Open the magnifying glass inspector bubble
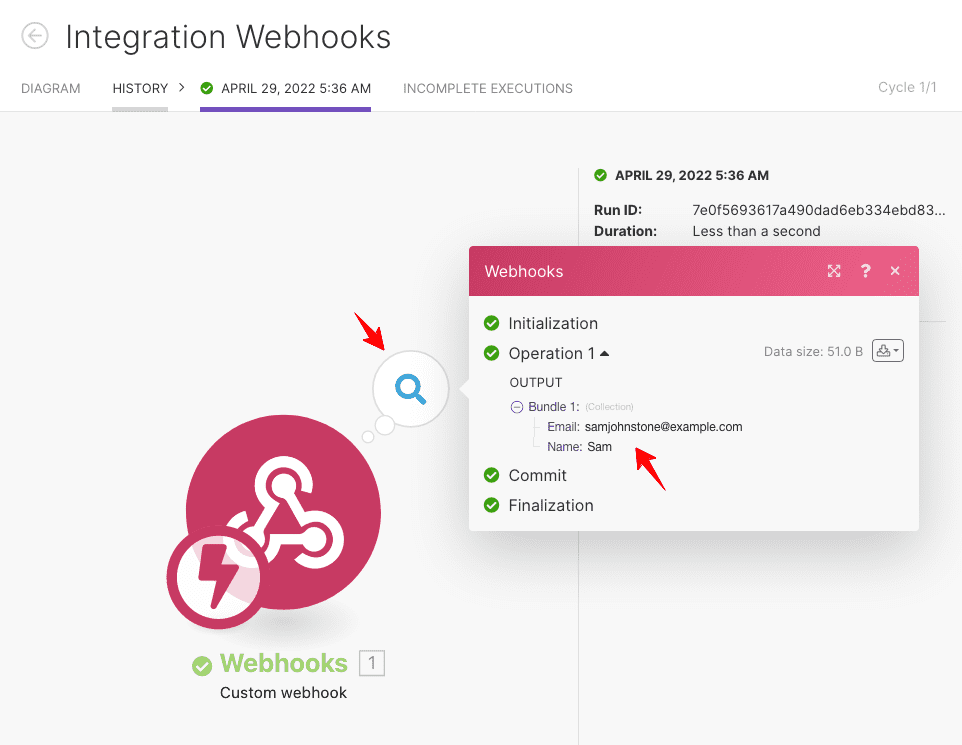 [x=410, y=388]
